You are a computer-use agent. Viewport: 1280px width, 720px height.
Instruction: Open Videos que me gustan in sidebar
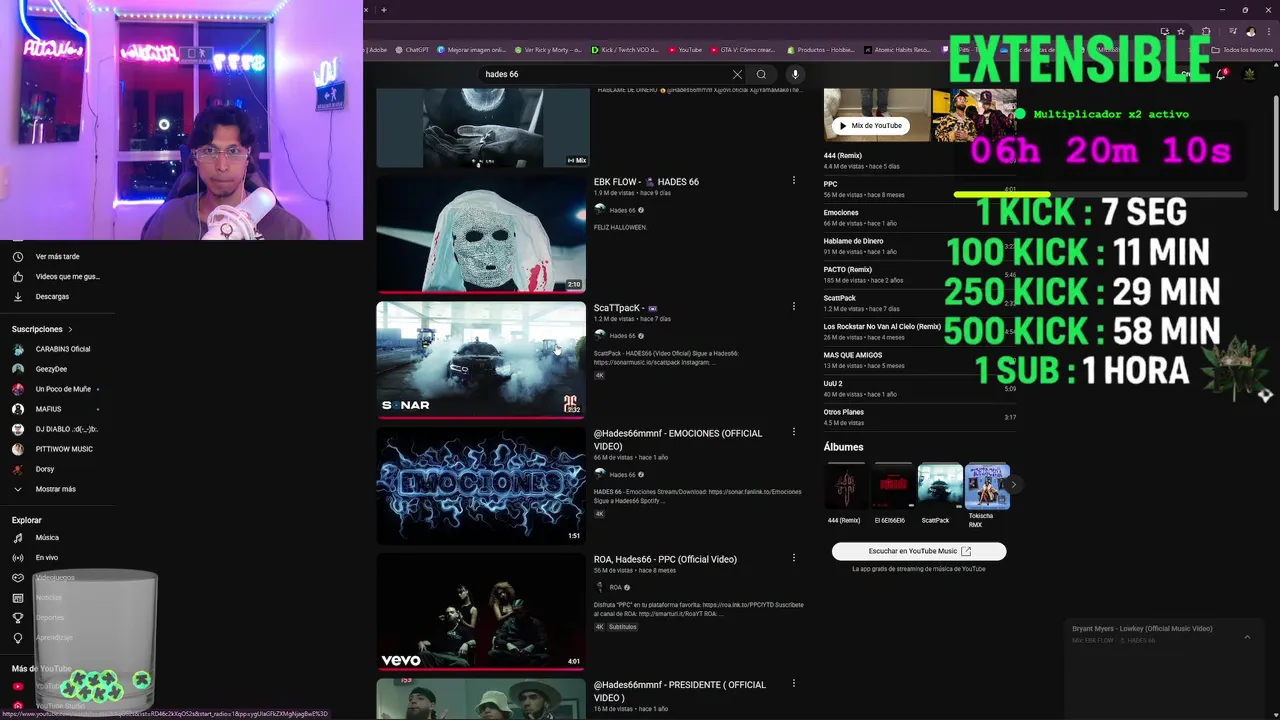coord(56,277)
